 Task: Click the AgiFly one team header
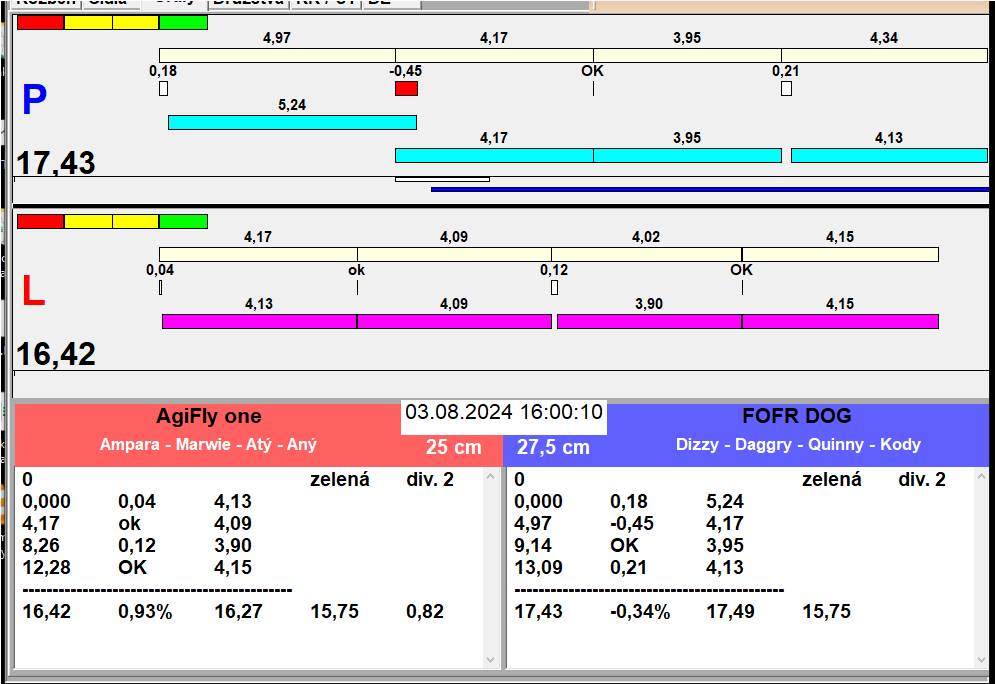(x=208, y=417)
